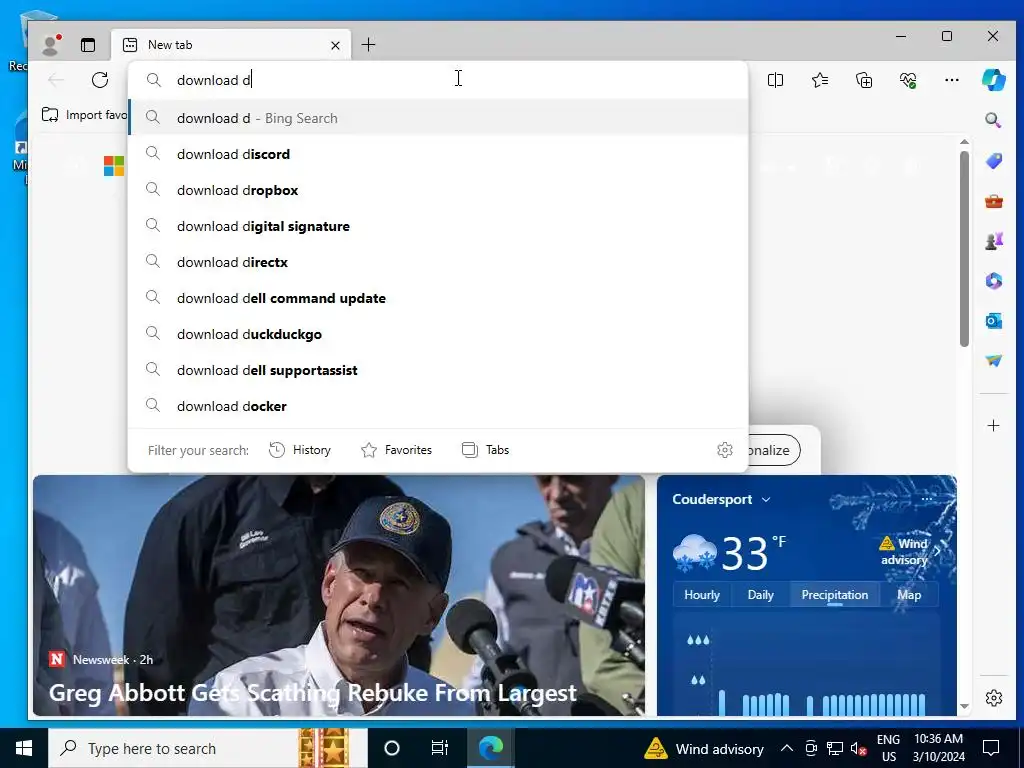Open Copilot icon in toolbar
This screenshot has height=768, width=1024.
click(x=993, y=80)
